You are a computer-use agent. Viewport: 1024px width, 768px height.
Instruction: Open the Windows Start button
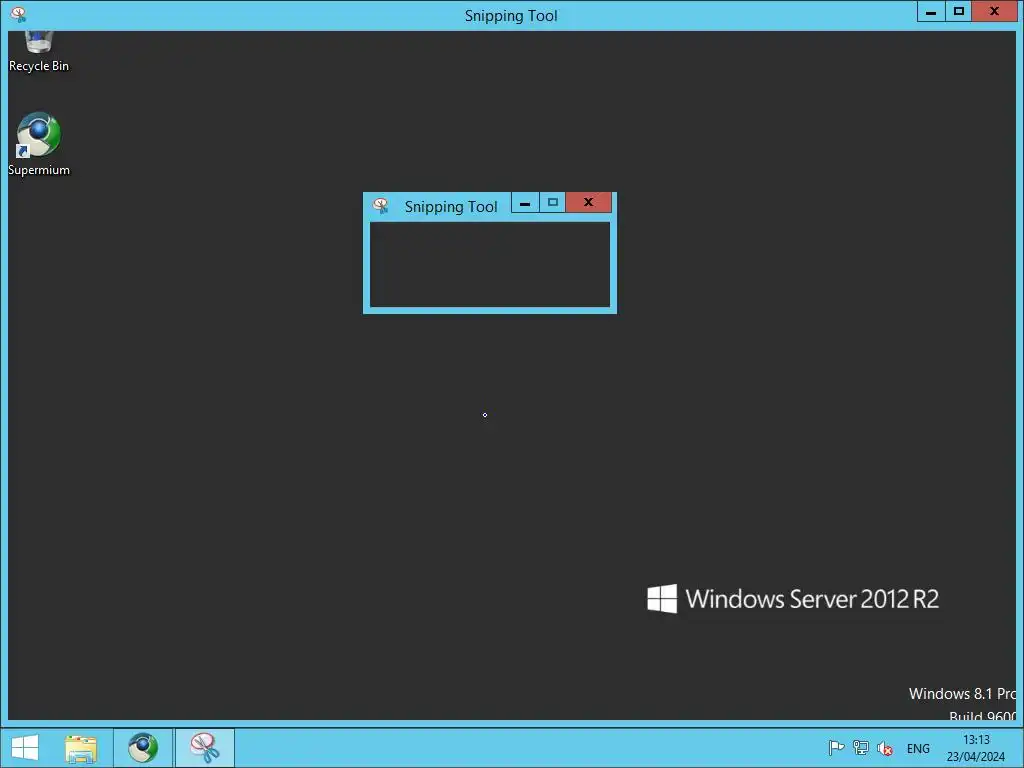coord(25,748)
